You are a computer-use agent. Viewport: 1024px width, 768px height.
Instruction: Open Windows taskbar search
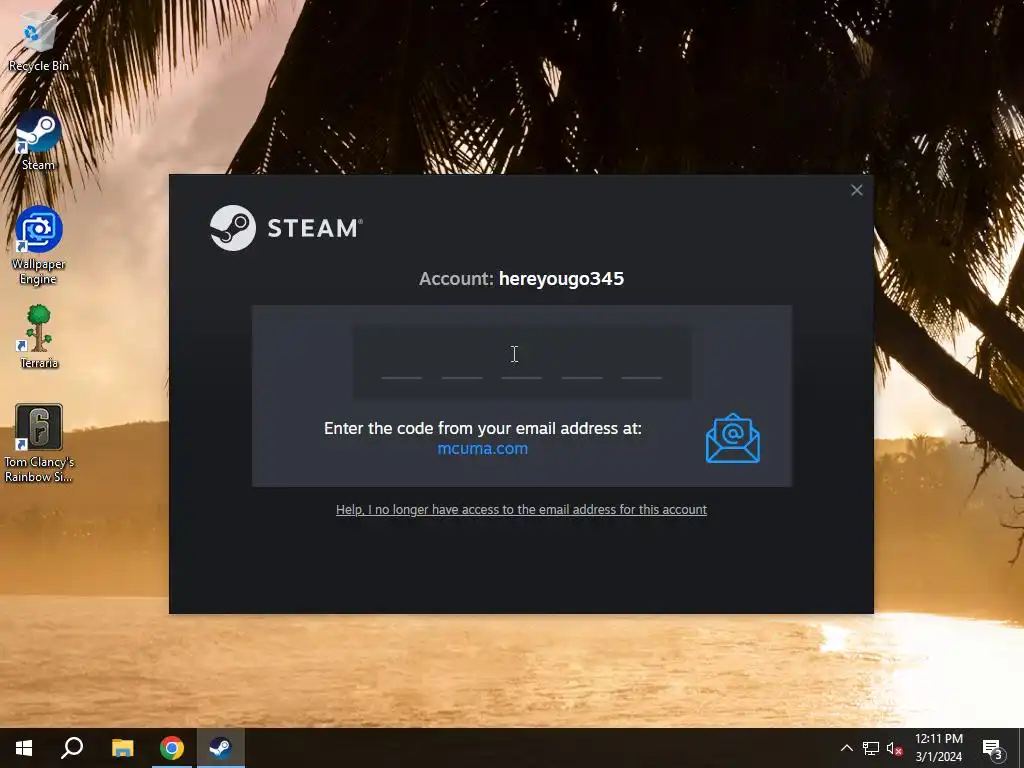[72, 748]
